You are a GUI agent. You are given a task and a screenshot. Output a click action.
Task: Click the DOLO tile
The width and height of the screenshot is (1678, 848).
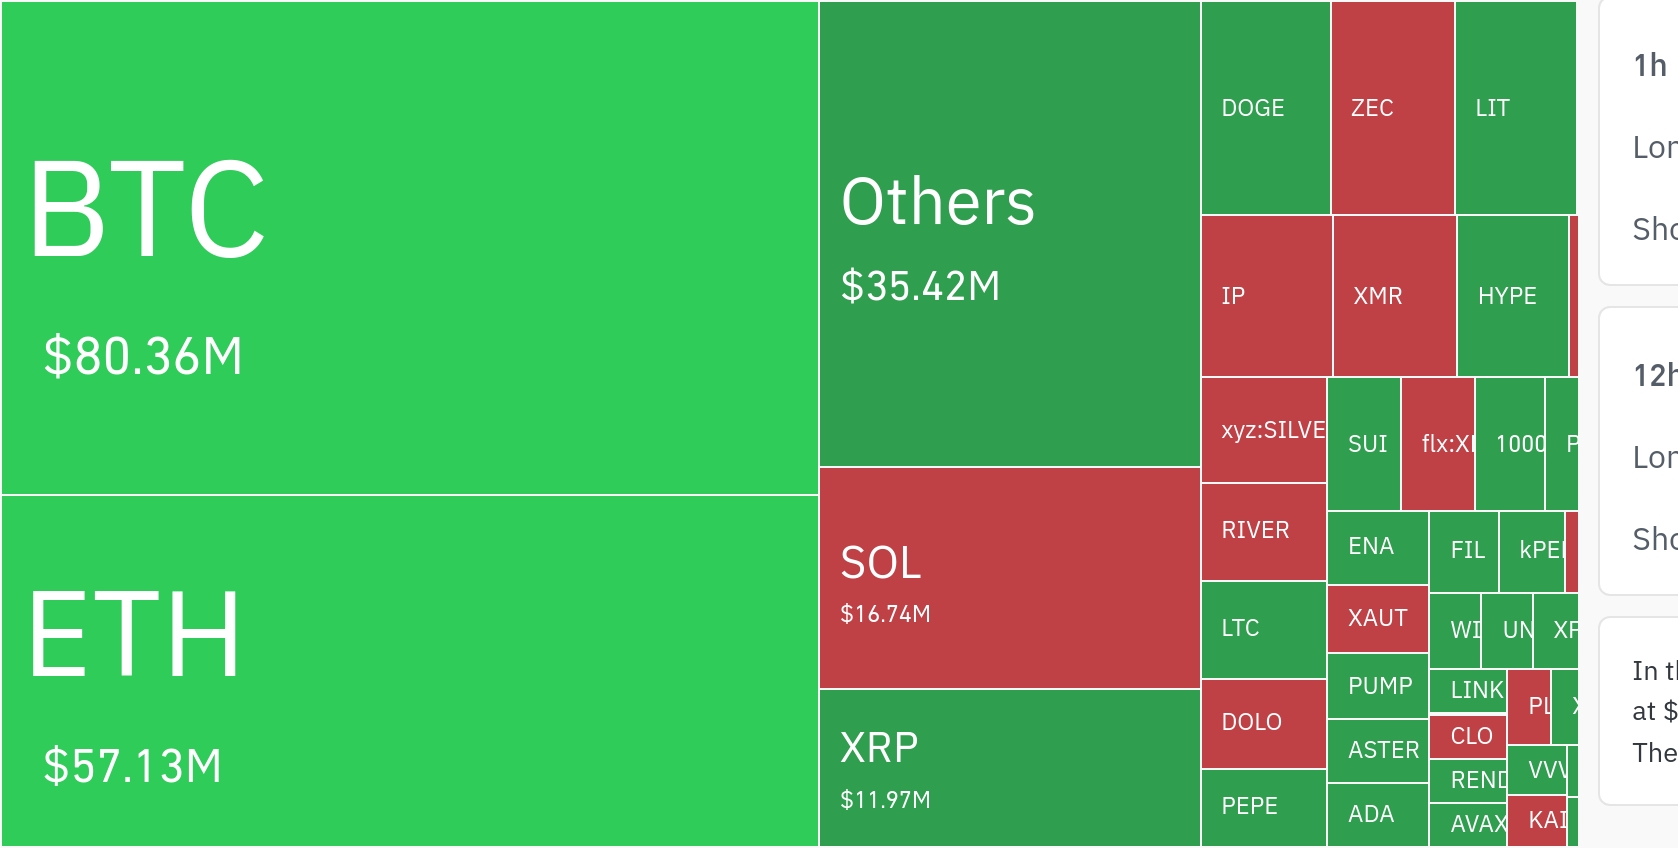tap(1264, 723)
